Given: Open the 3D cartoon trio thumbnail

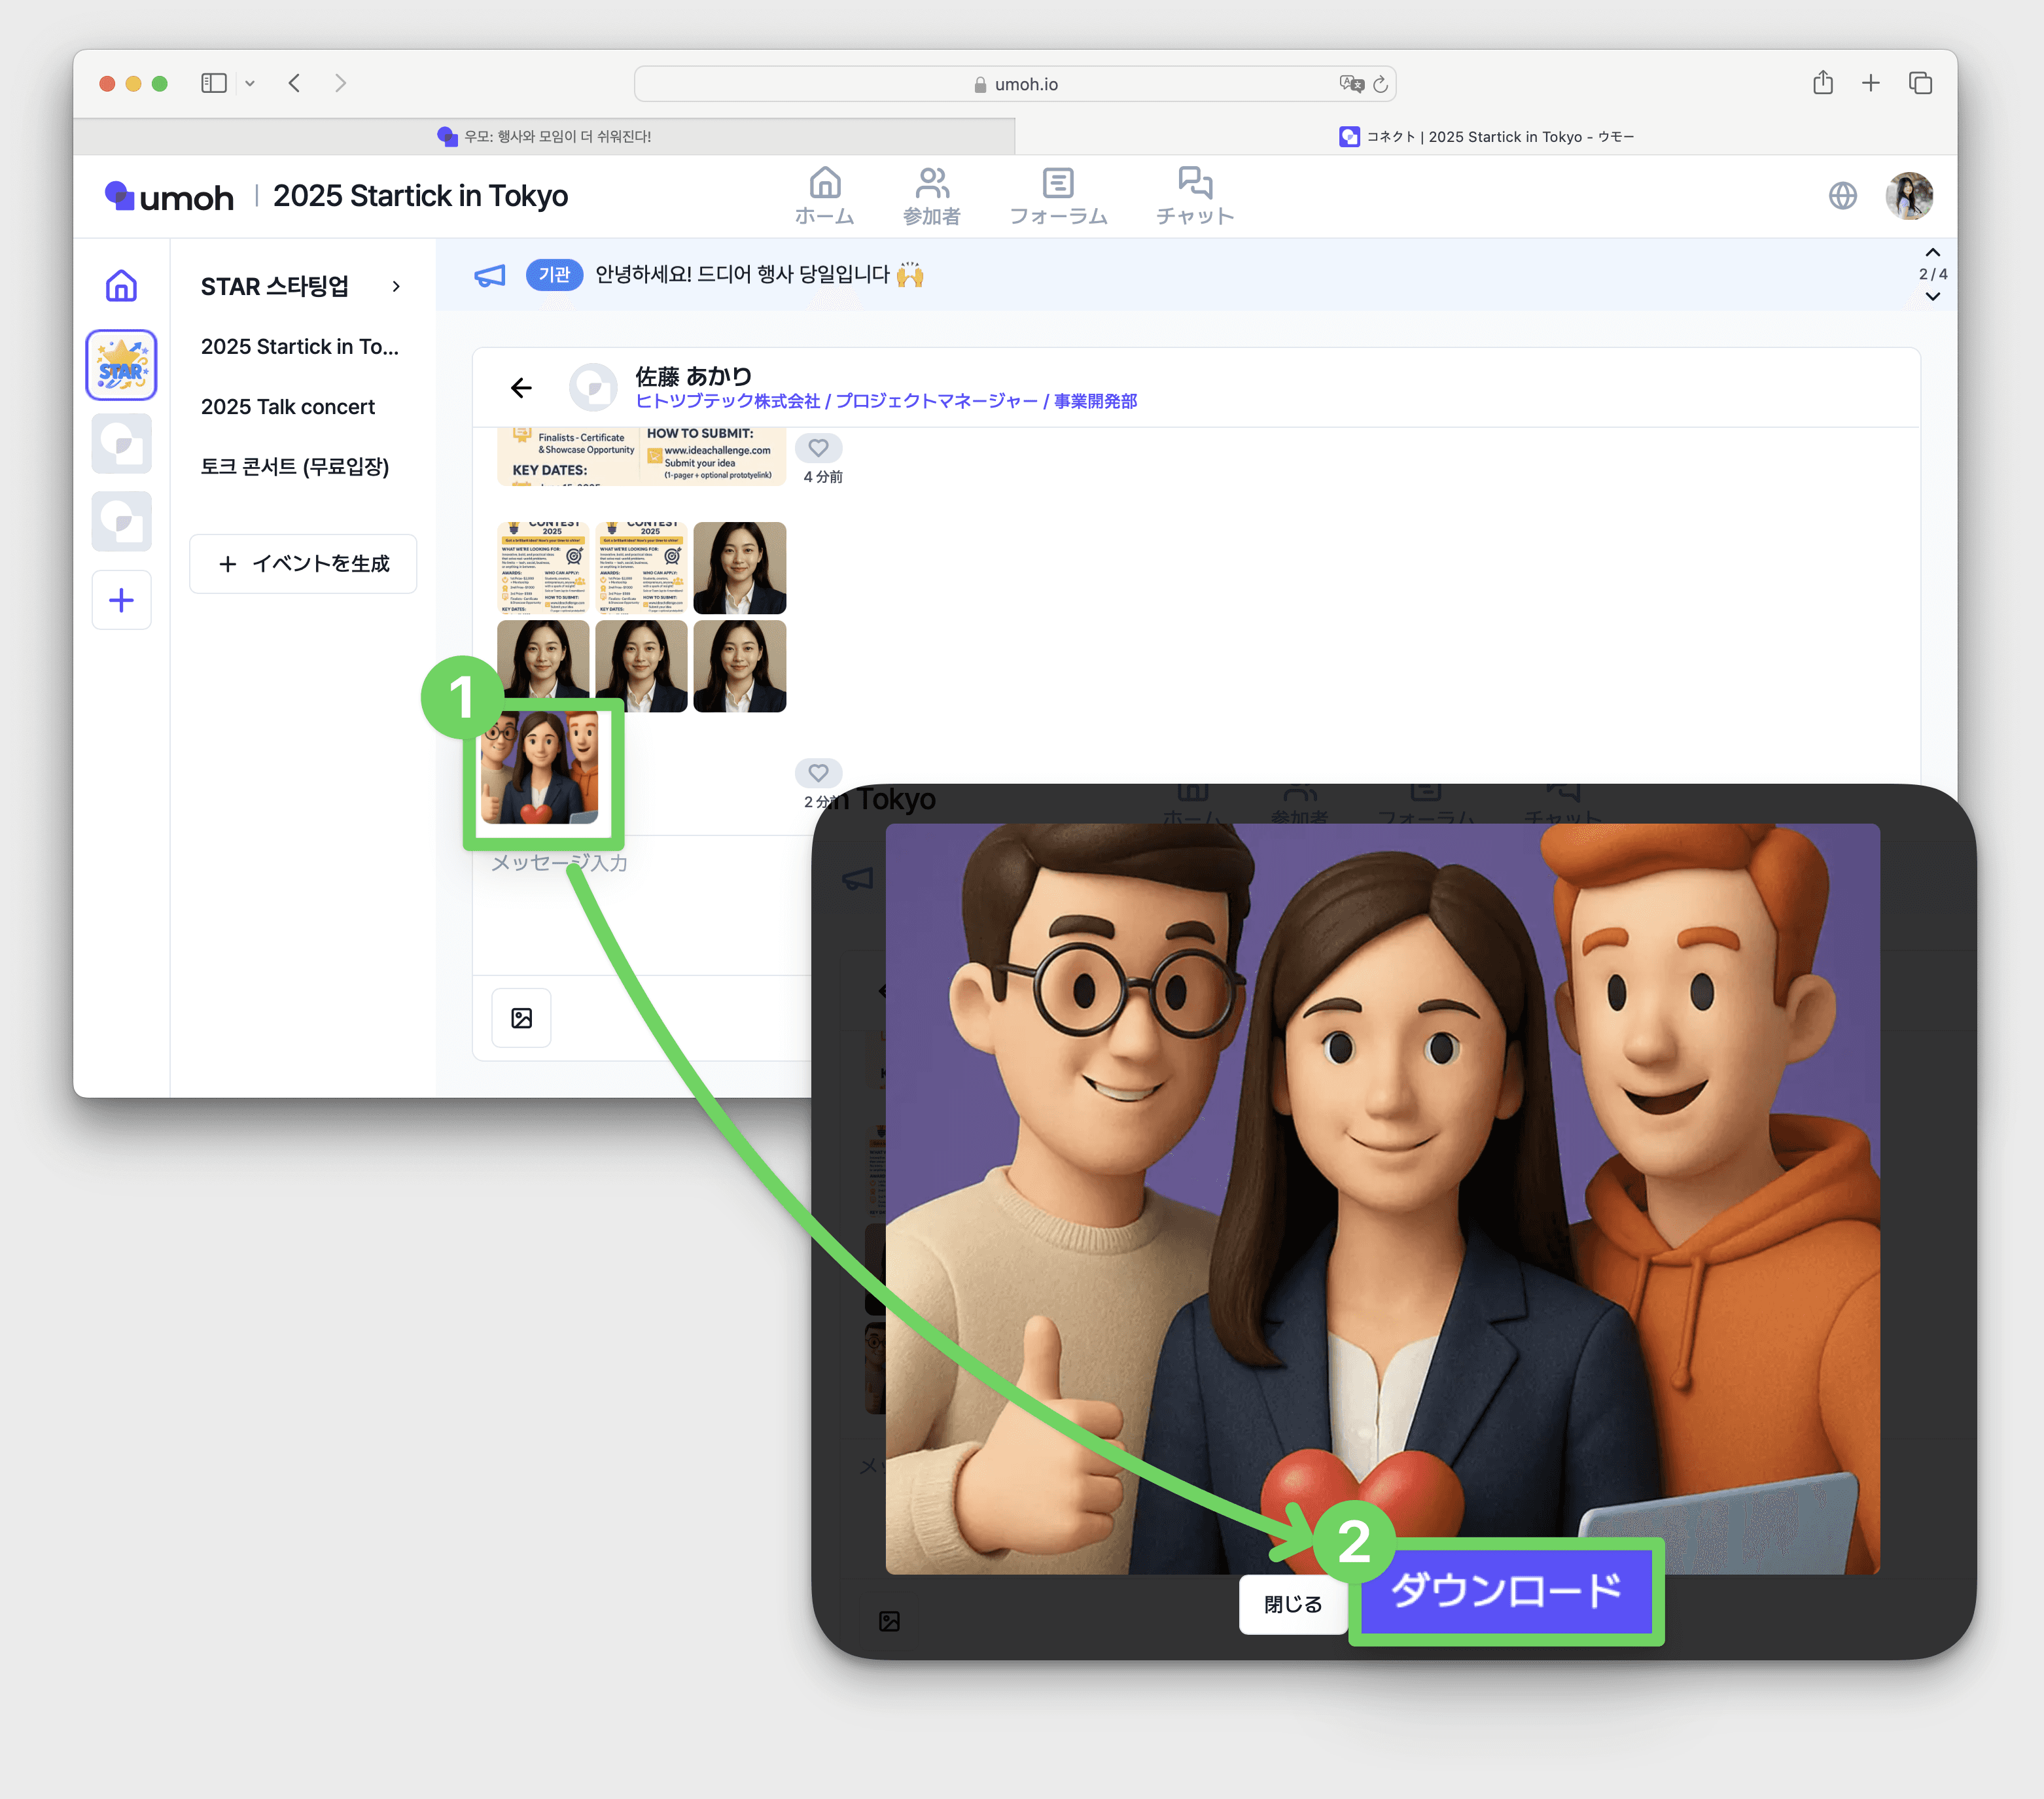Looking at the screenshot, I should point(540,768).
